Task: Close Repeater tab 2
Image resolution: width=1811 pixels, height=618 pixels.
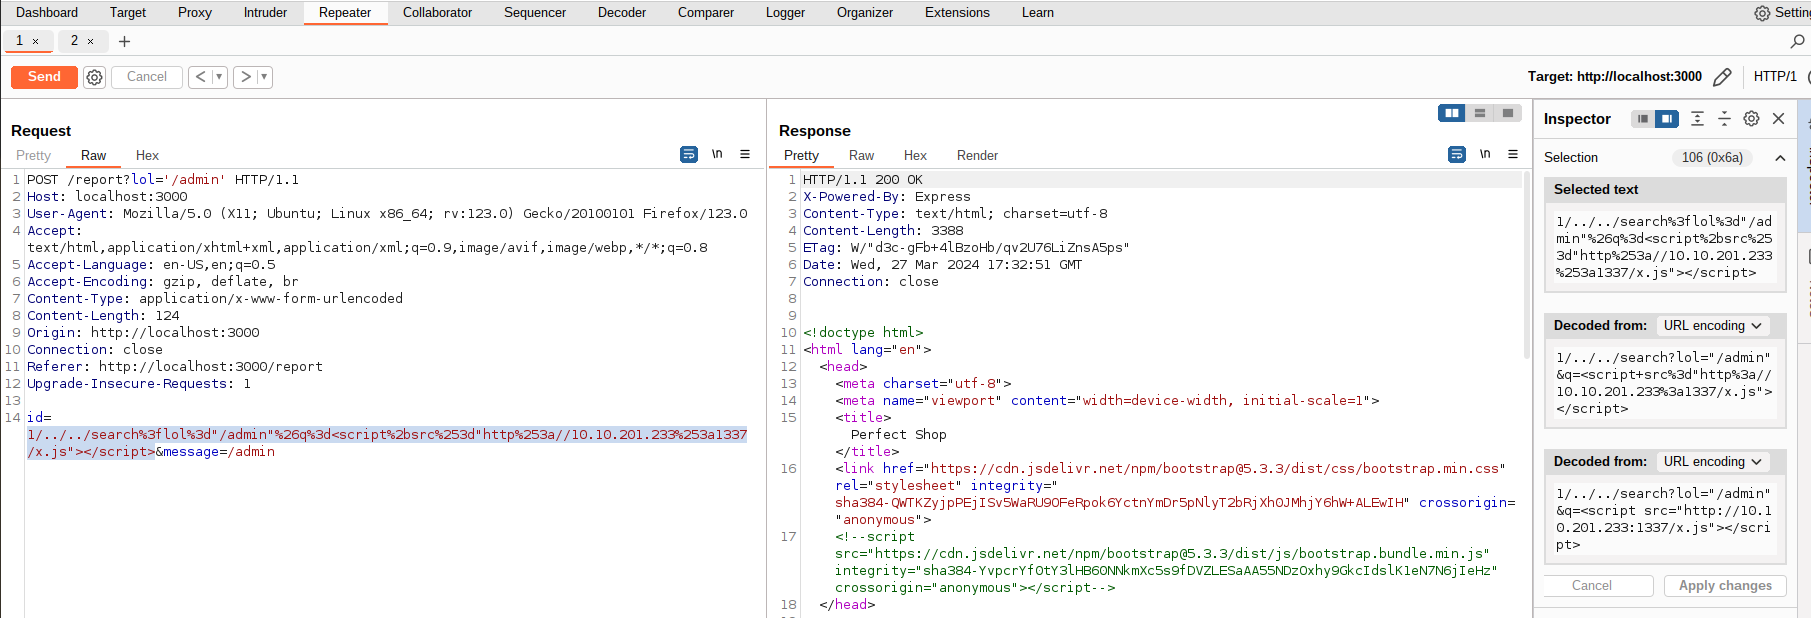Action: pos(91,41)
